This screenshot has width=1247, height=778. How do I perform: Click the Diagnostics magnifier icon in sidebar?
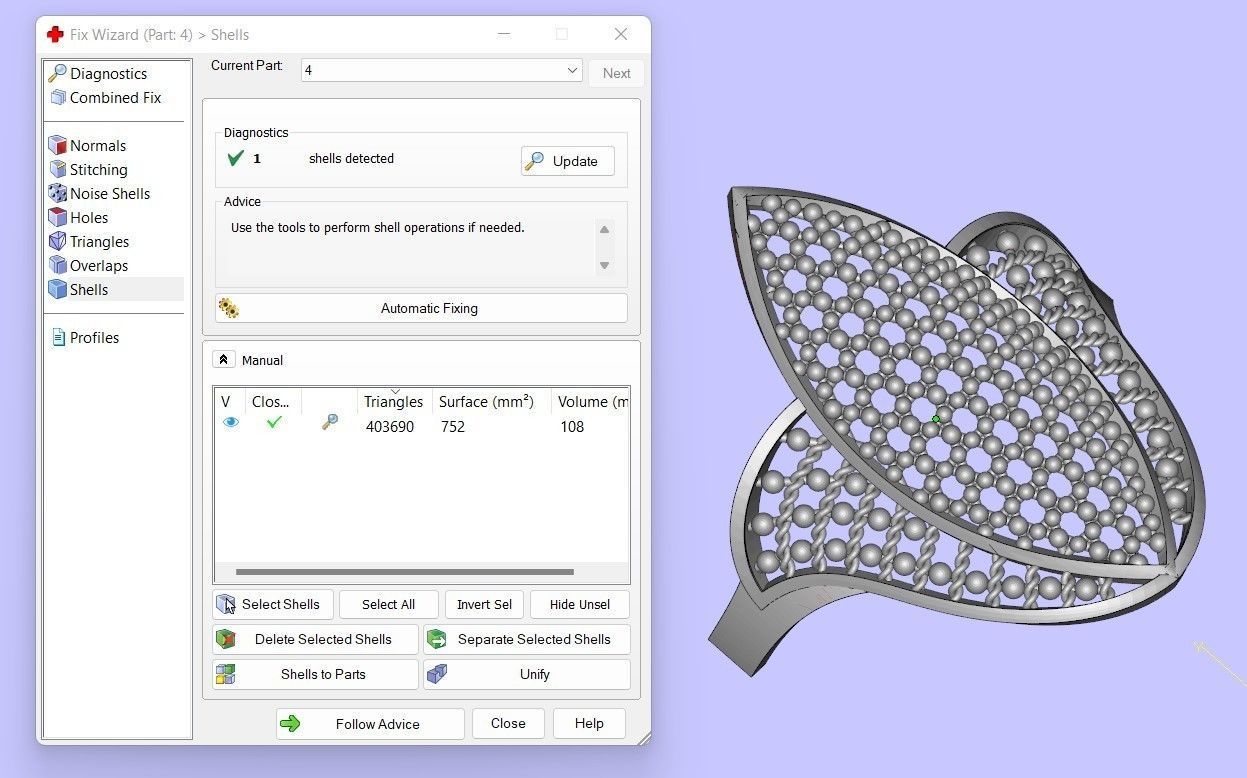click(58, 73)
